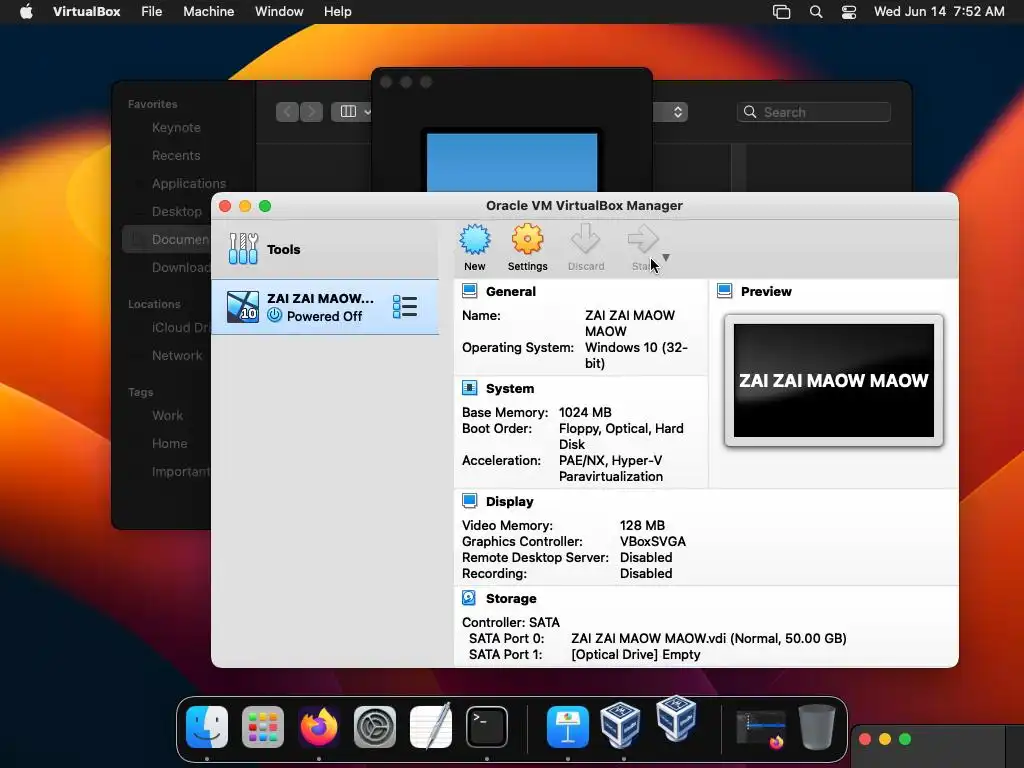Select Recents in Finder sidebar
The image size is (1024, 768).
pyautogui.click(x=176, y=155)
